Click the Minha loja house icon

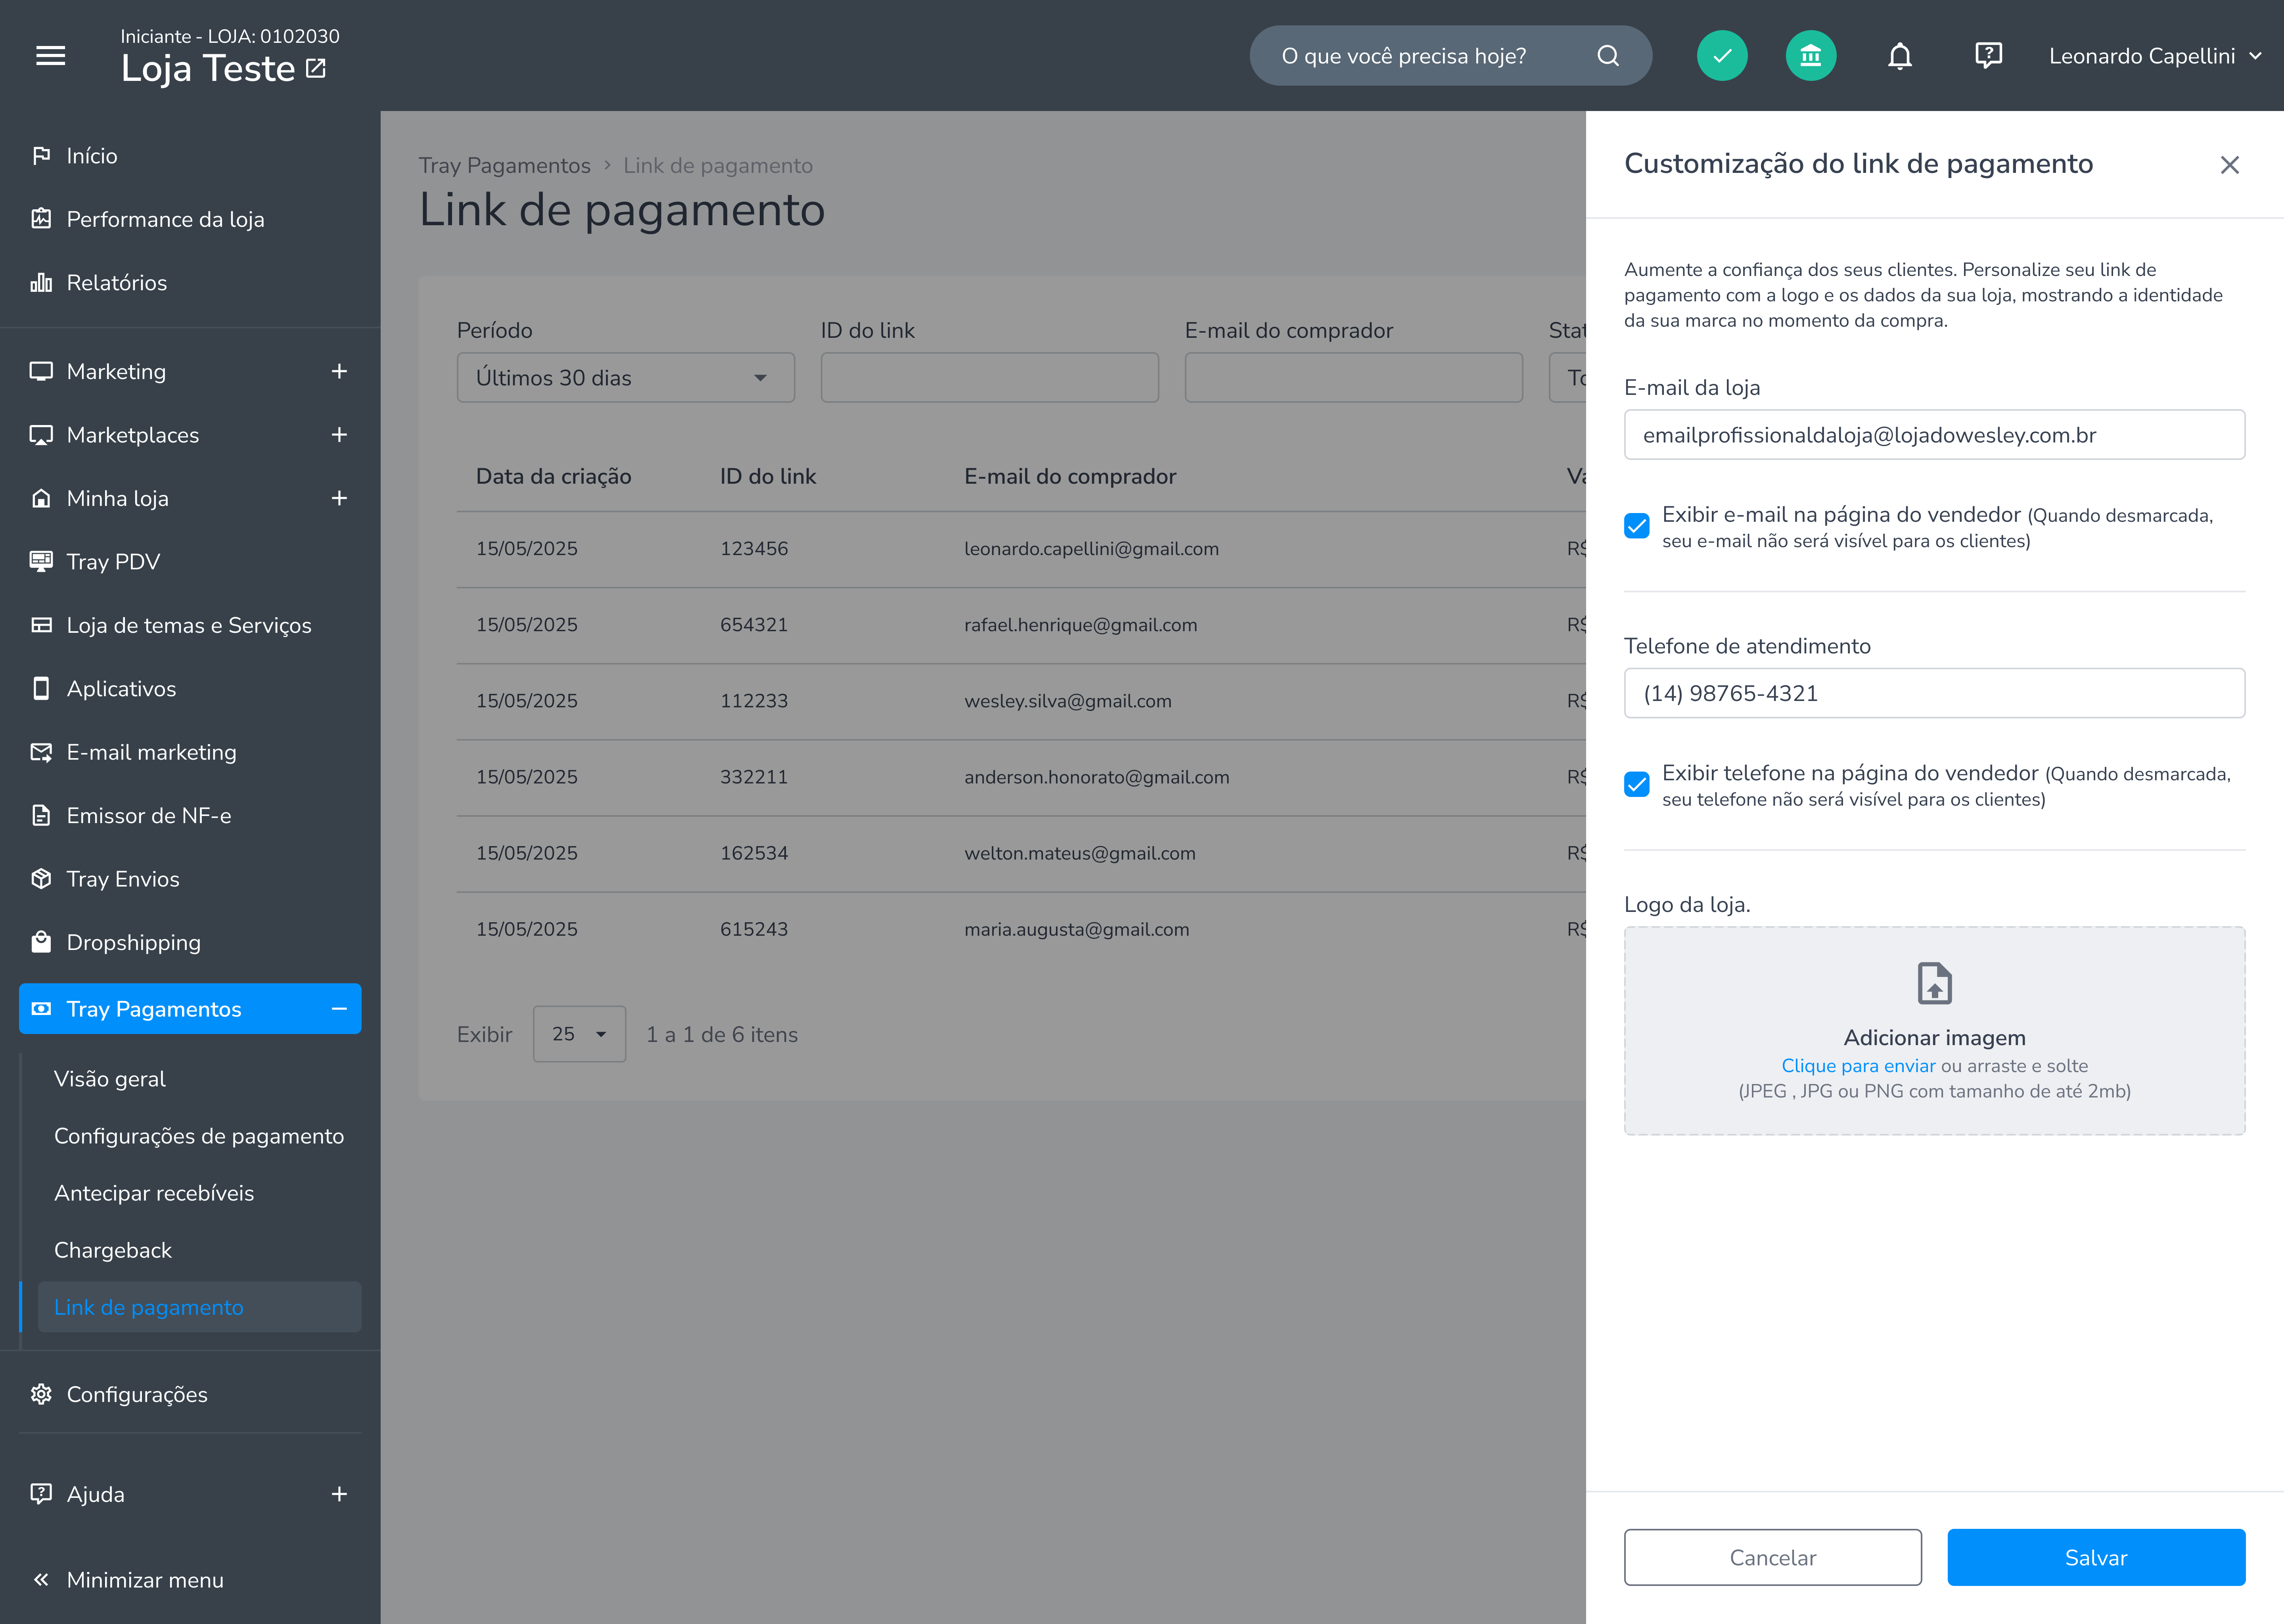[x=41, y=498]
